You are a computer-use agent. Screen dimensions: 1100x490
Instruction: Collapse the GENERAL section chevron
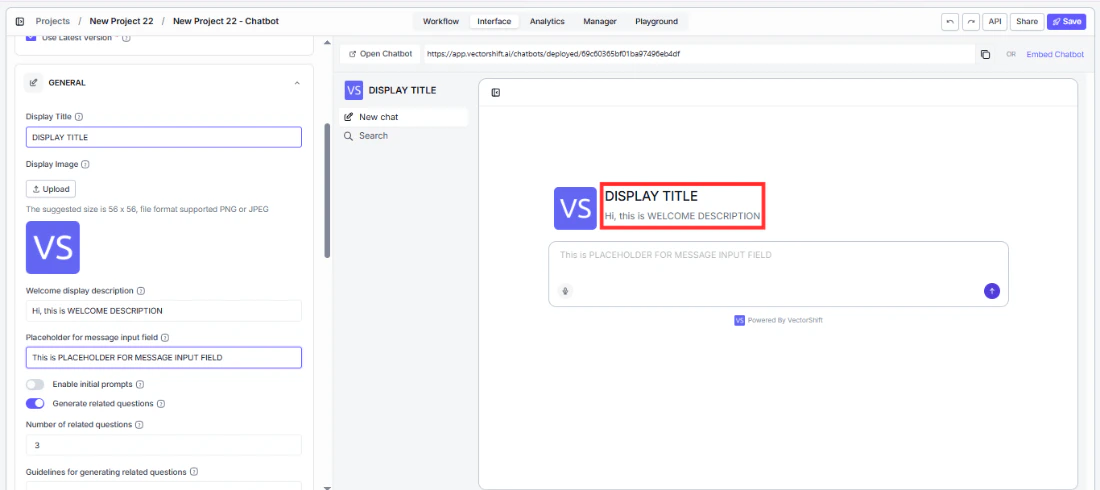297,83
